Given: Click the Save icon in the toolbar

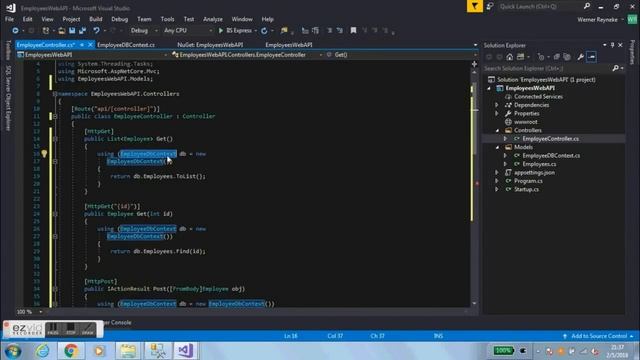Looking at the screenshot, I should tap(72, 31).
